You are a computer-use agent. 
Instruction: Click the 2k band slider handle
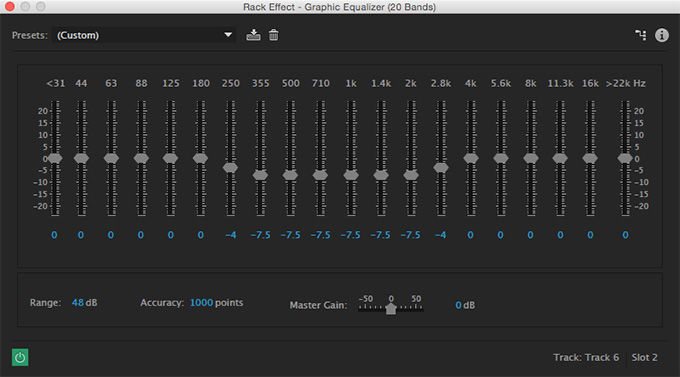pos(411,175)
